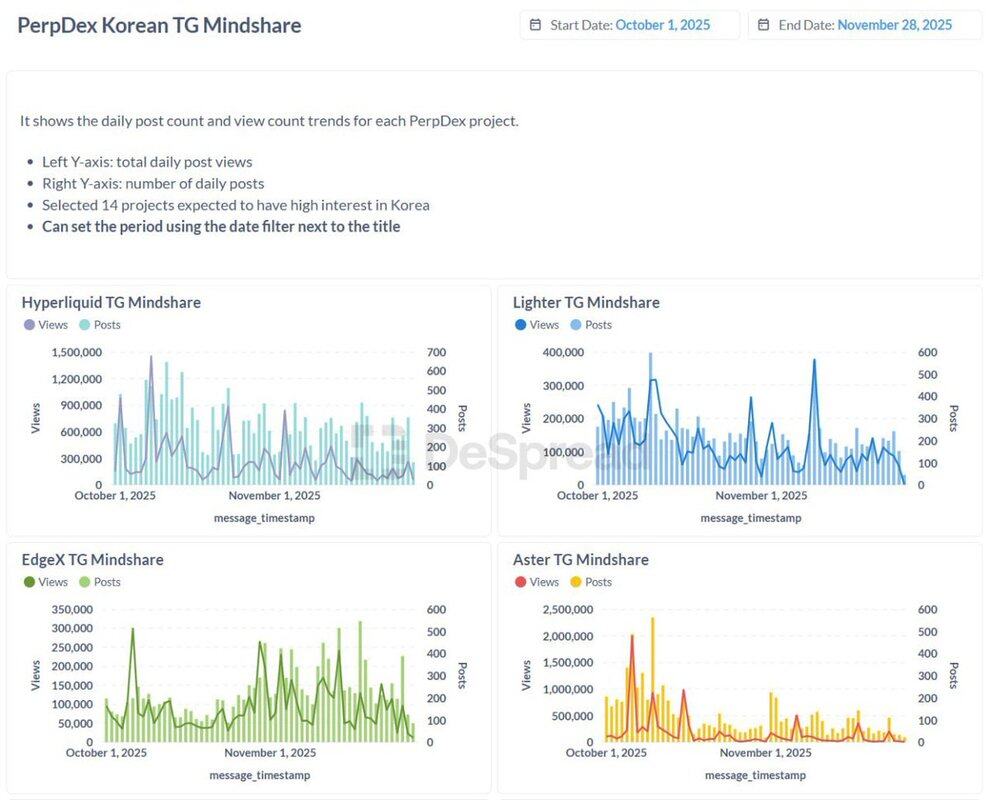The image size is (991, 800).
Task: Click red Views legend dot in Aster chart
Action: pyautogui.click(x=519, y=582)
